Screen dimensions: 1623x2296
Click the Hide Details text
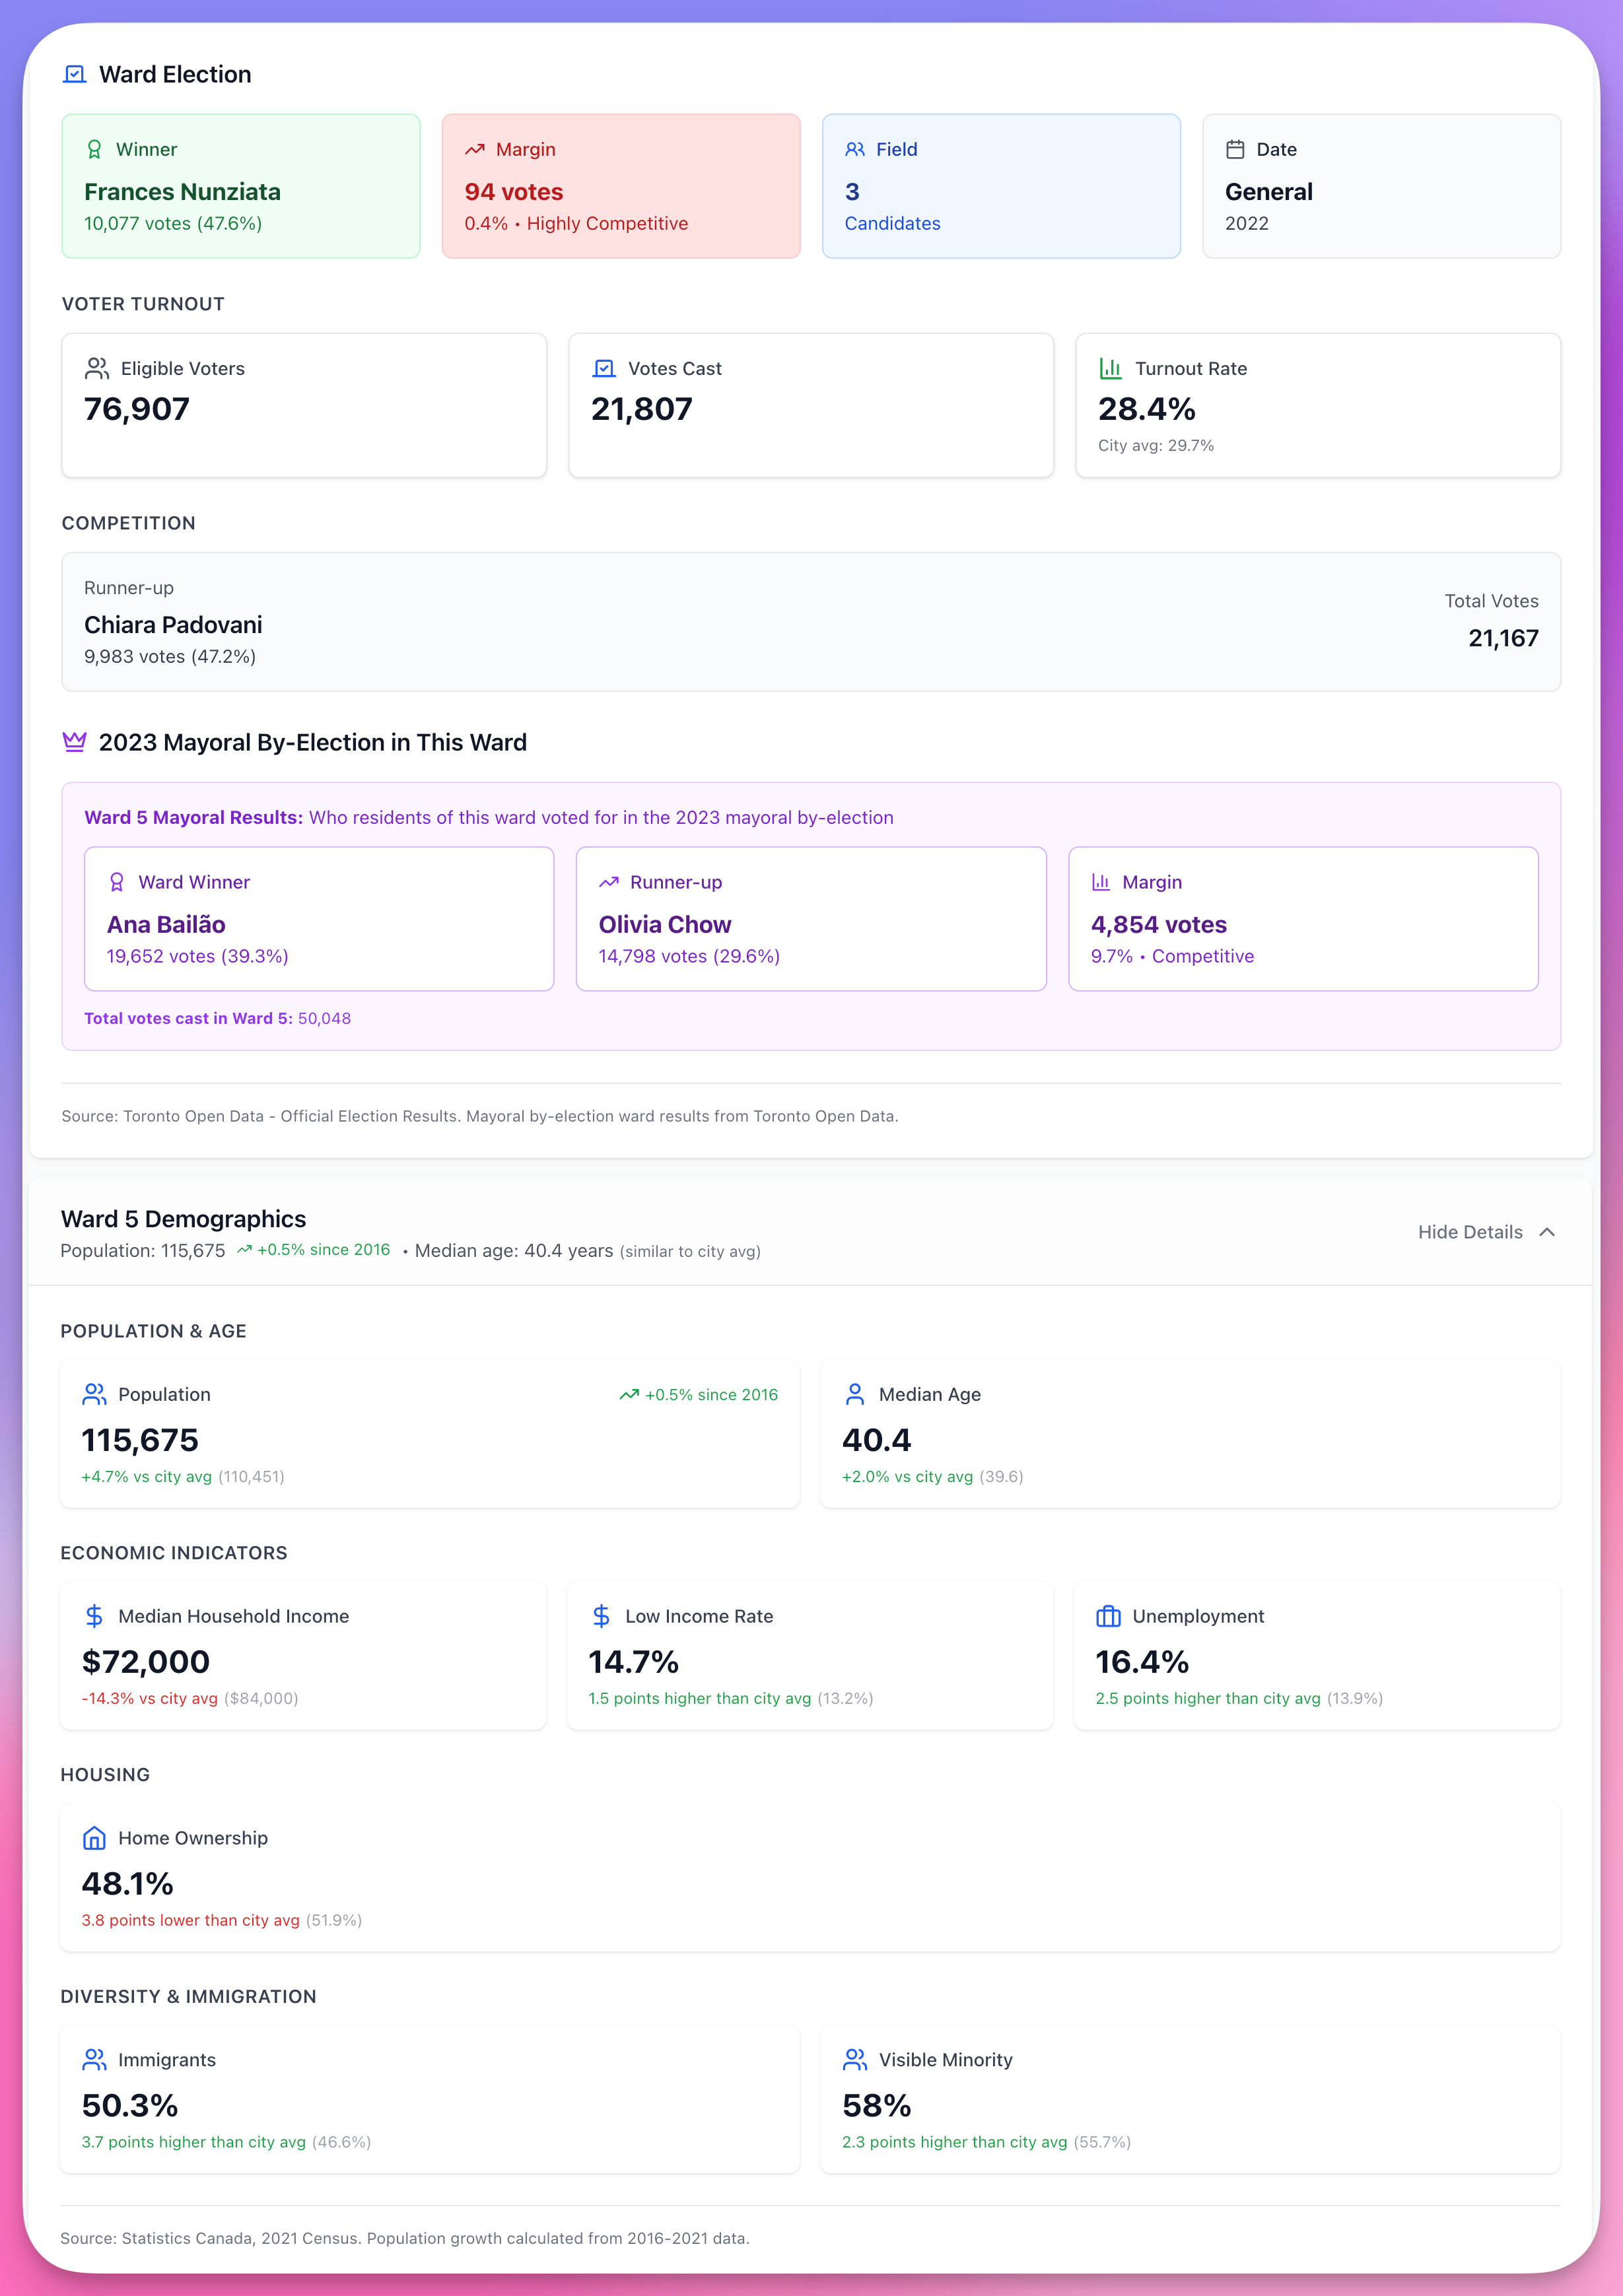coord(1469,1232)
